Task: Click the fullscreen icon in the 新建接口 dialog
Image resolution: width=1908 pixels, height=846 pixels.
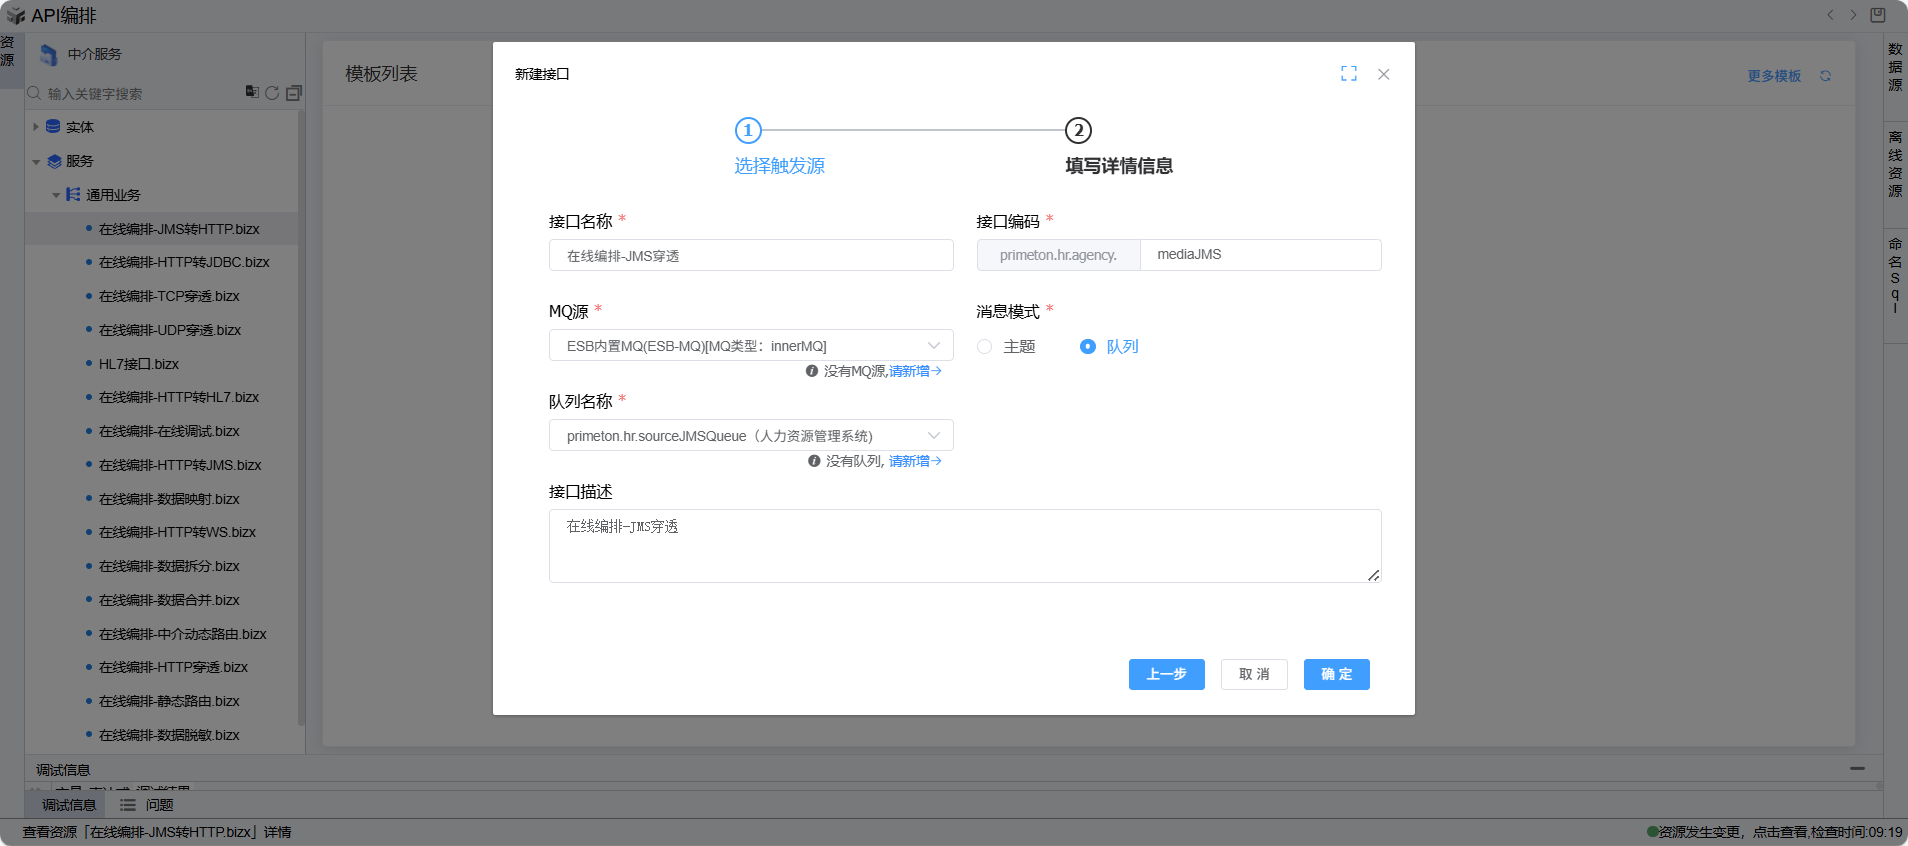Action: (1349, 74)
